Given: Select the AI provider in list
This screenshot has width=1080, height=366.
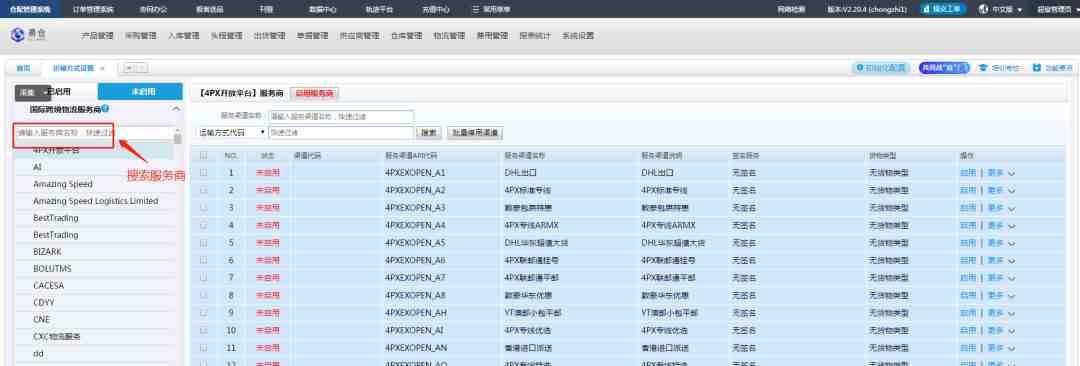Looking at the screenshot, I should [x=37, y=167].
